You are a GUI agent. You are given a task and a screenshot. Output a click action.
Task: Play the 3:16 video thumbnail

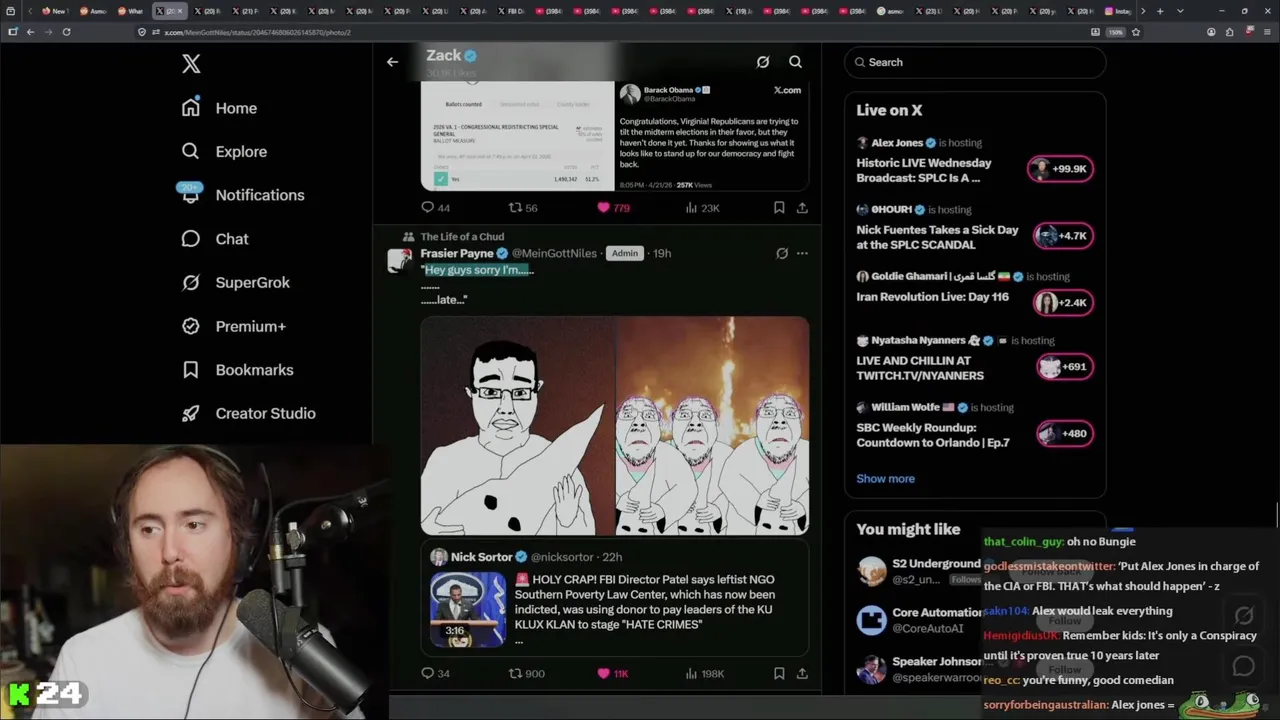(468, 609)
